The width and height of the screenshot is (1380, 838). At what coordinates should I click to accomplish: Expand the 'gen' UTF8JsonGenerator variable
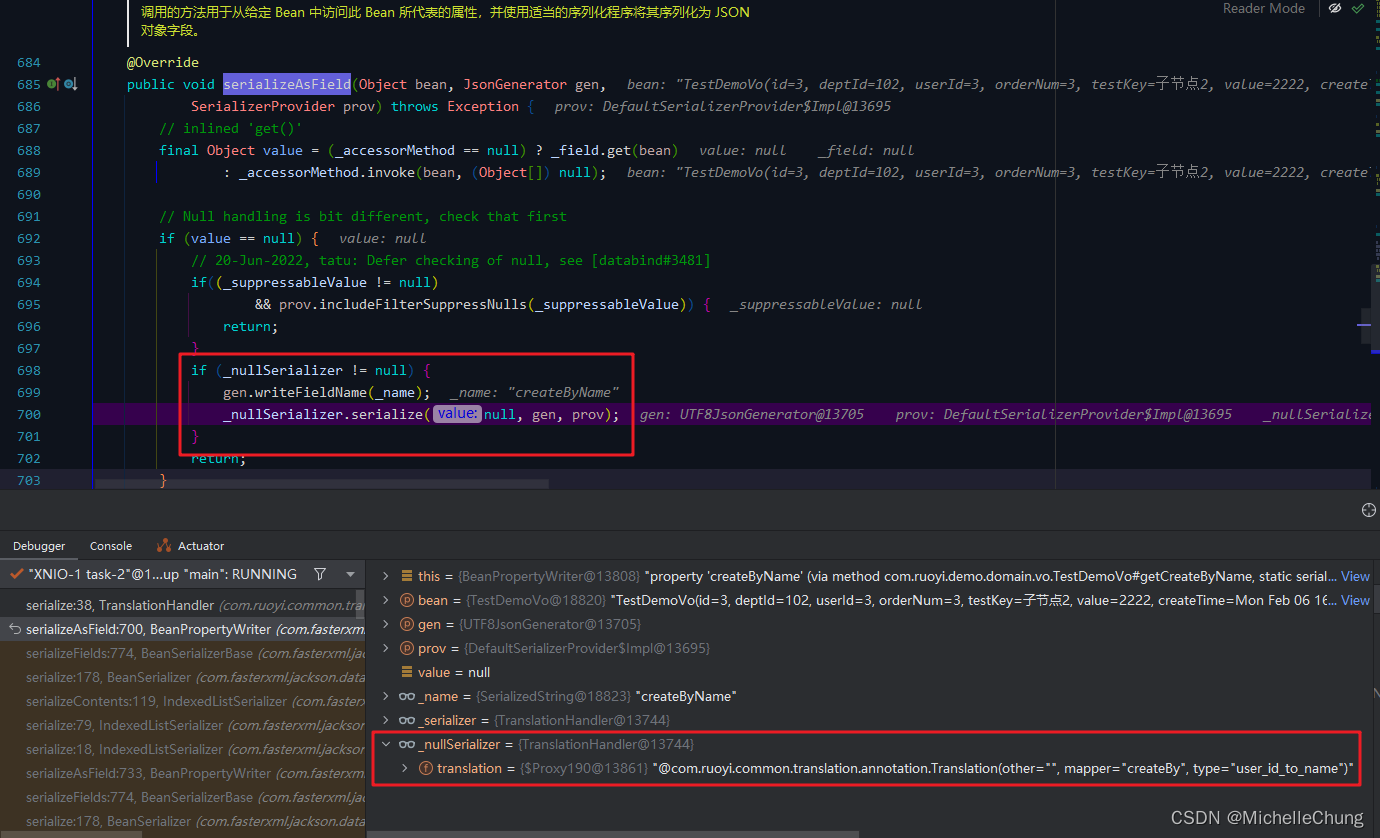(x=387, y=624)
